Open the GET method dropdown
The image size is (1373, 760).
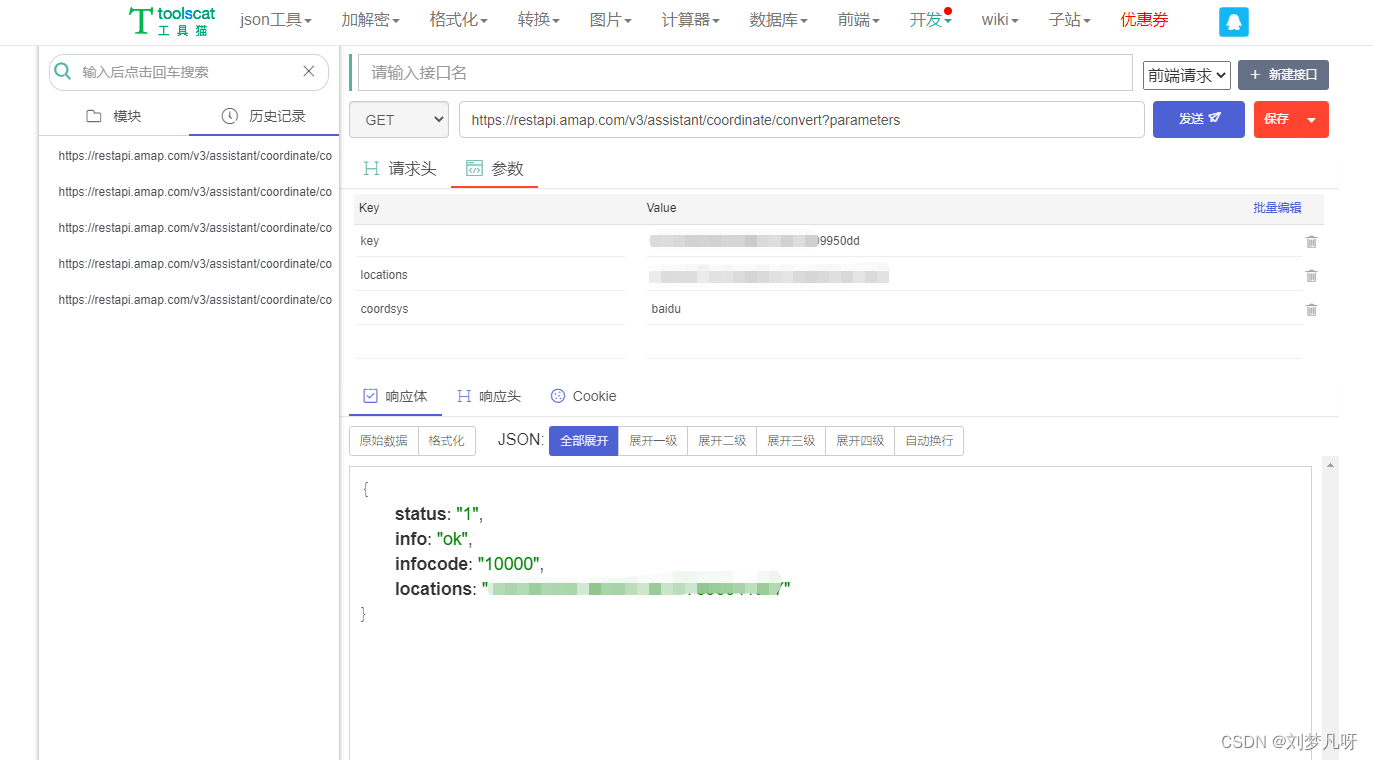click(399, 120)
